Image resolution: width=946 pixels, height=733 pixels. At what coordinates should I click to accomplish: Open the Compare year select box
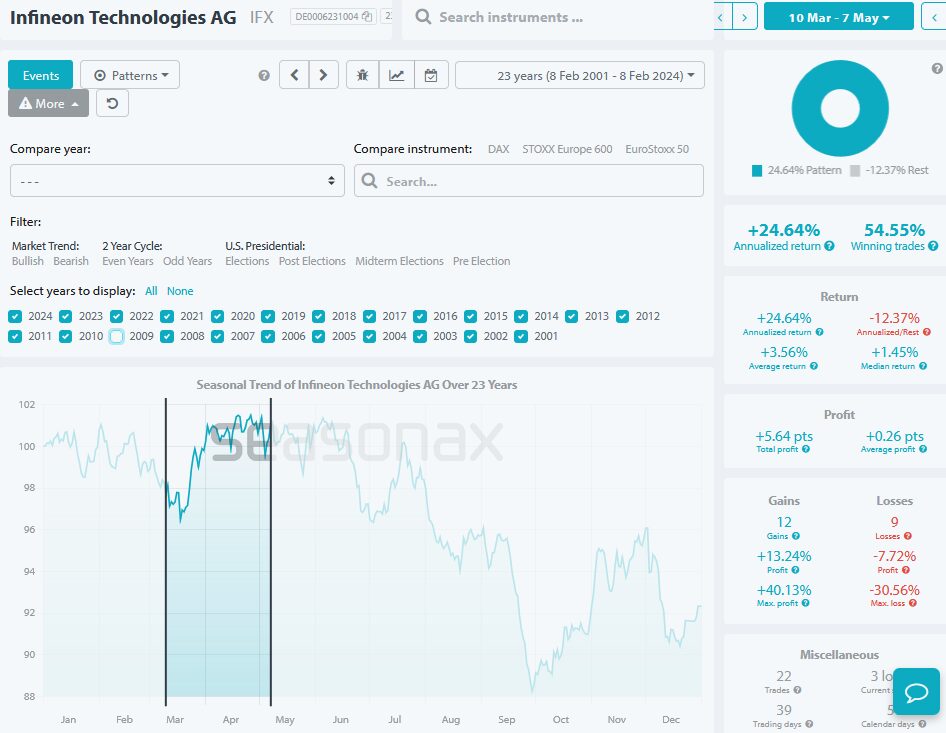tap(177, 181)
